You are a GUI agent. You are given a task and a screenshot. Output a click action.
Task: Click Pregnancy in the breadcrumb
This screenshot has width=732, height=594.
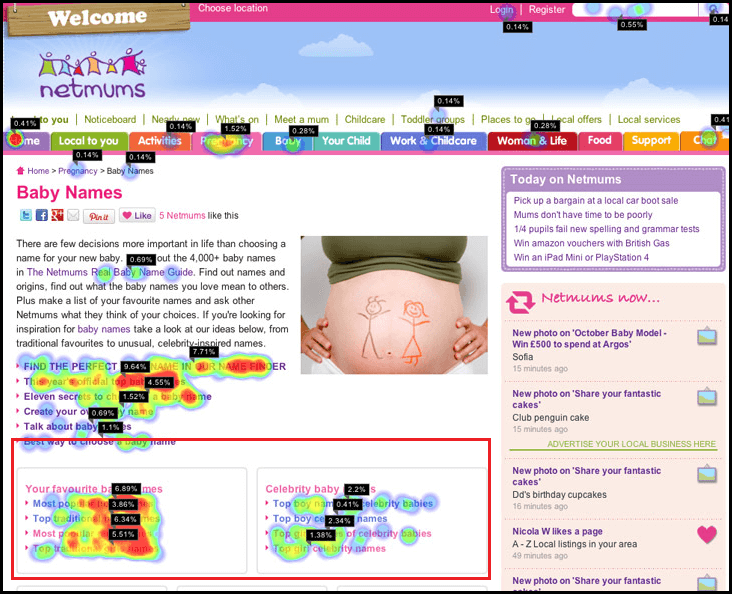pyautogui.click(x=77, y=171)
